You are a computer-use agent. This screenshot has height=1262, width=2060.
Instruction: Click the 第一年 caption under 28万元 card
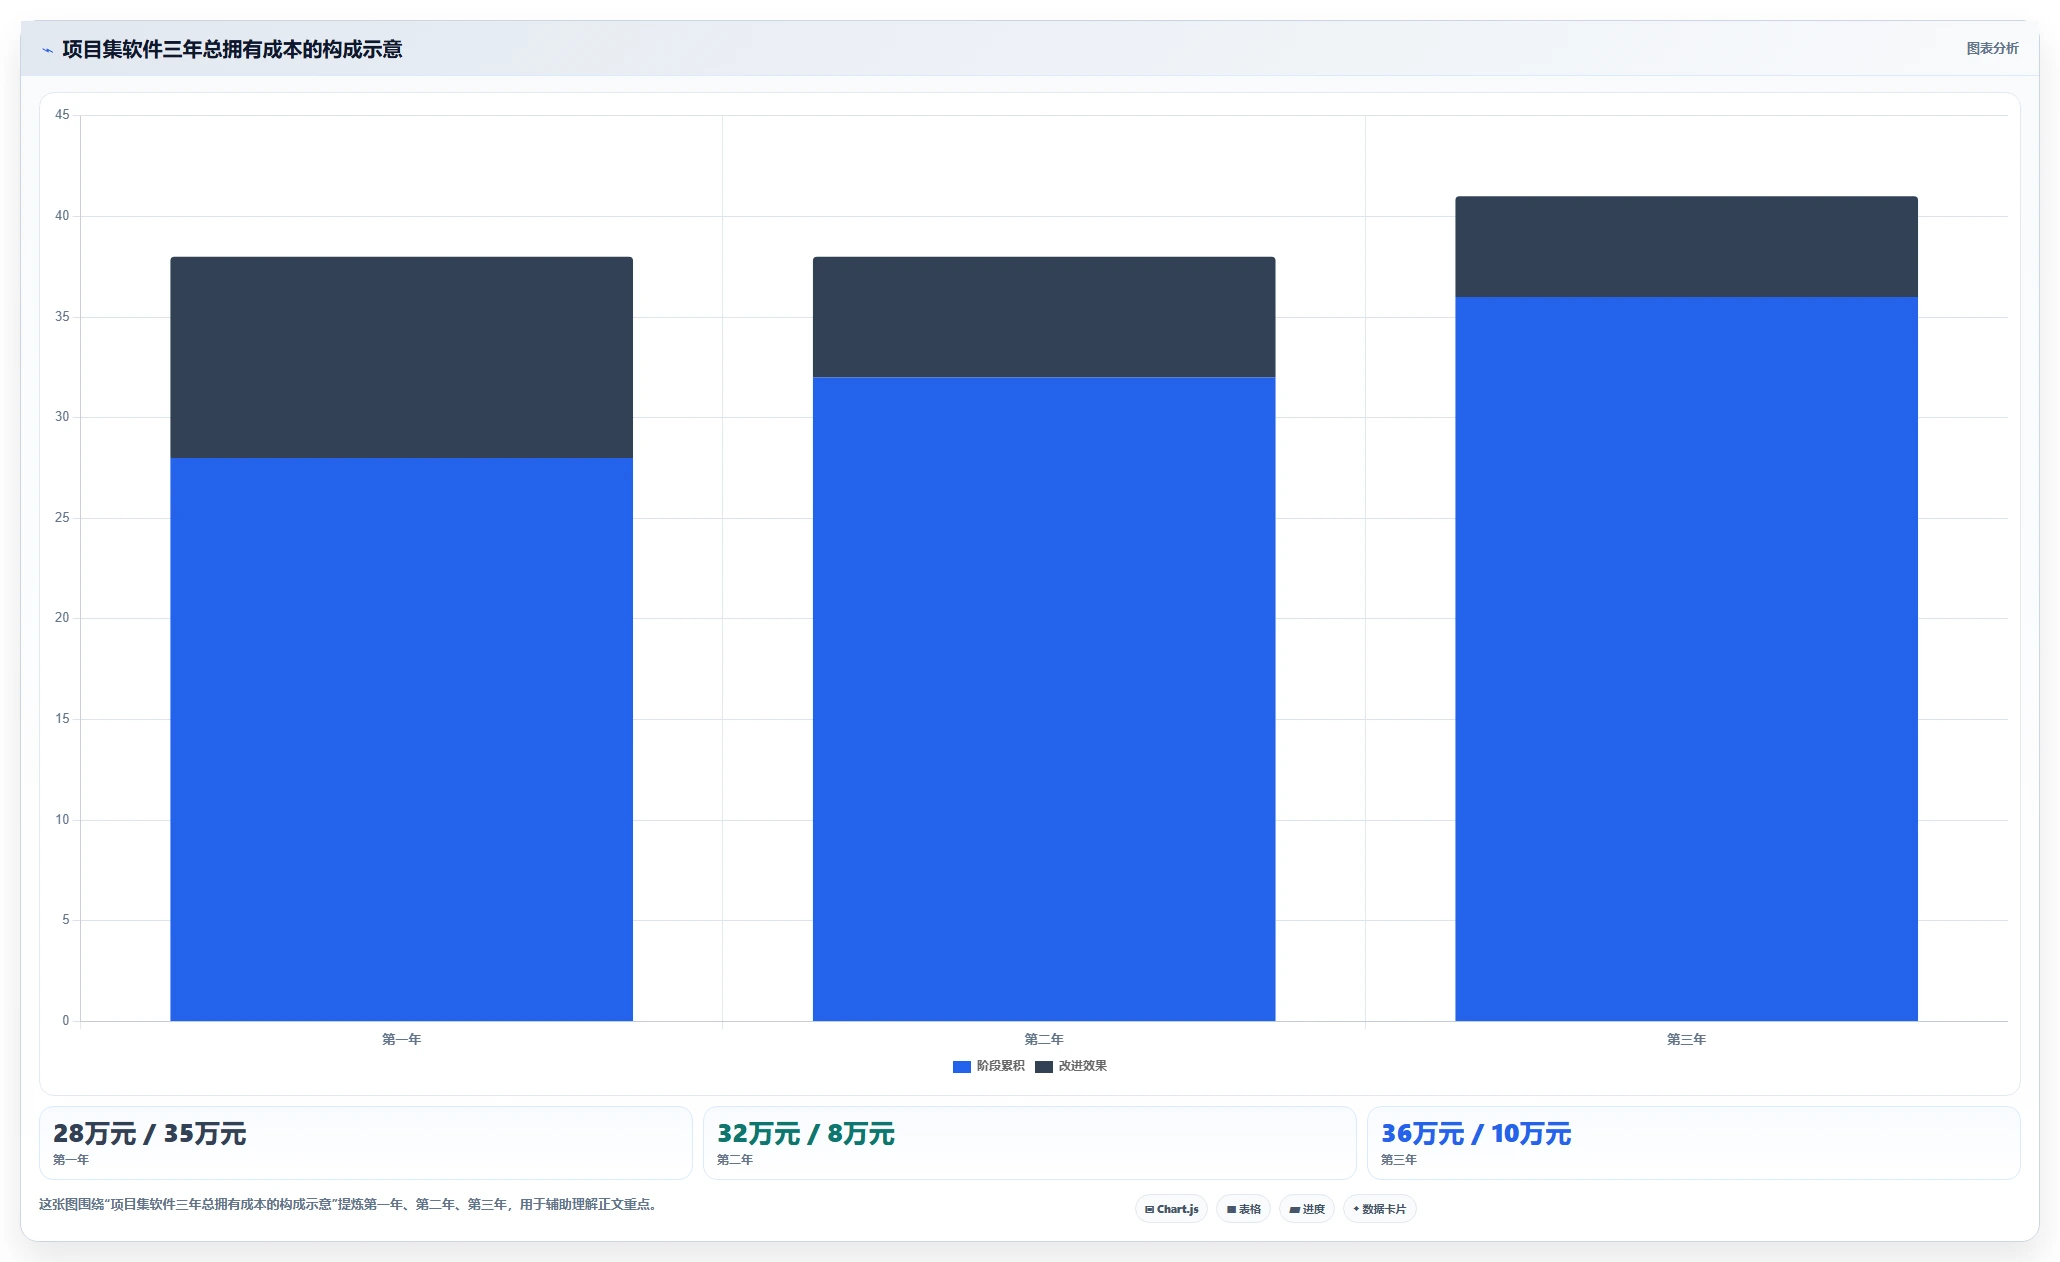click(71, 1160)
